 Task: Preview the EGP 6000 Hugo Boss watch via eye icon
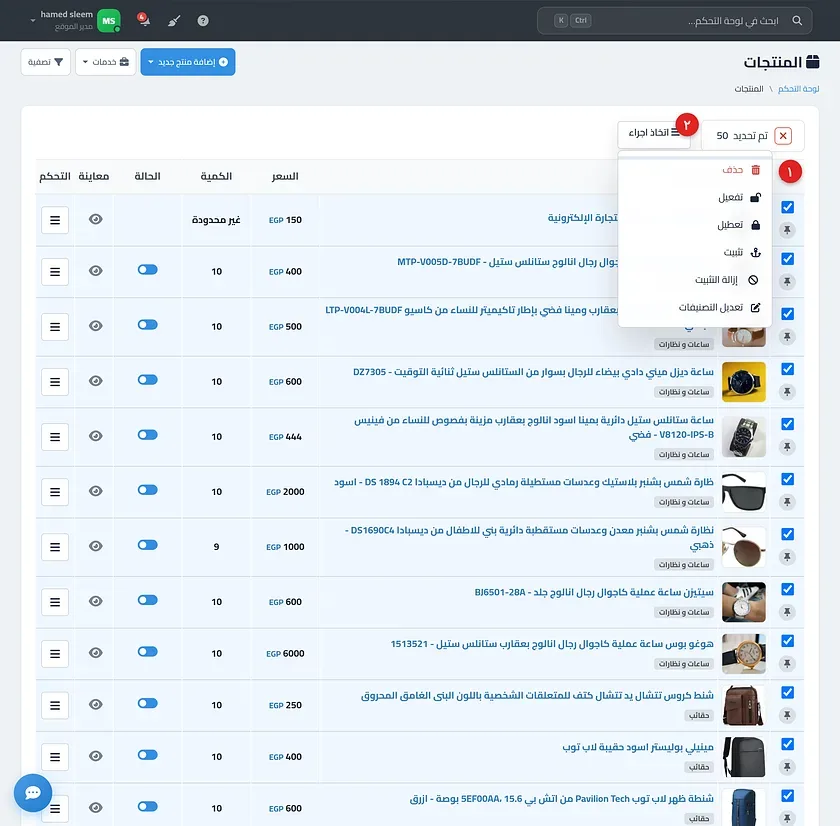click(96, 652)
